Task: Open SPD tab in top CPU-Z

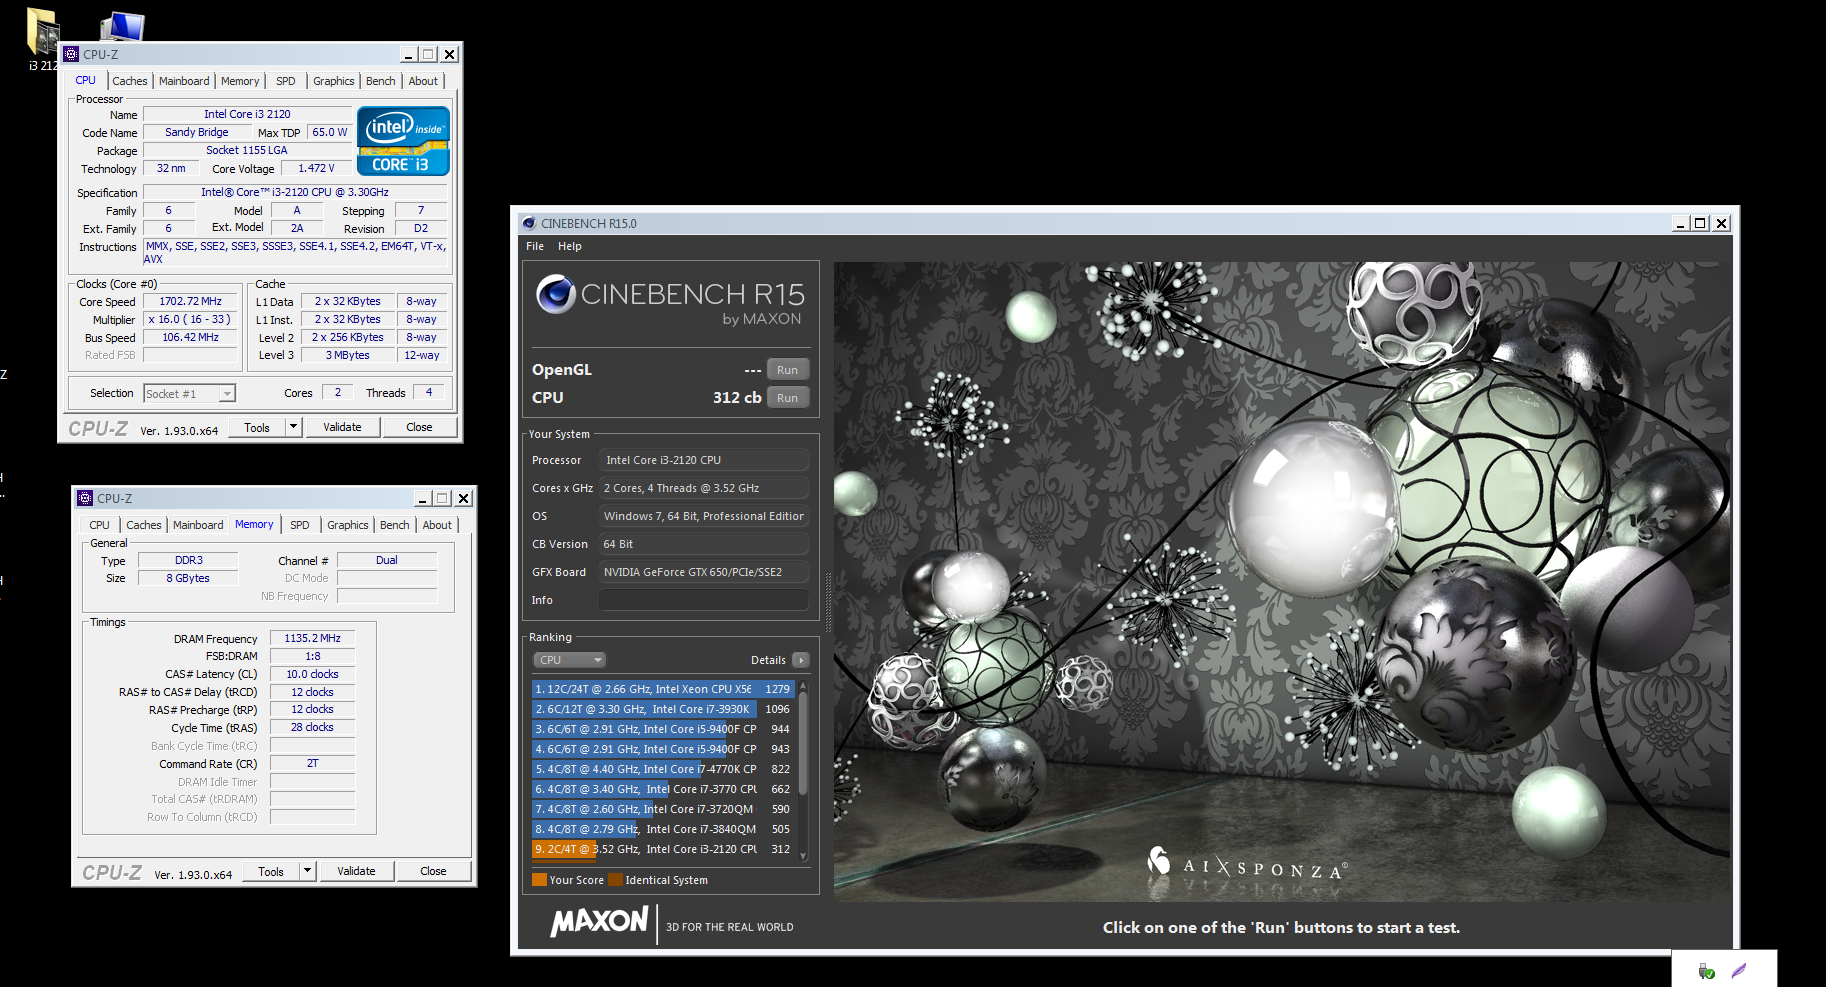Action: coord(286,81)
